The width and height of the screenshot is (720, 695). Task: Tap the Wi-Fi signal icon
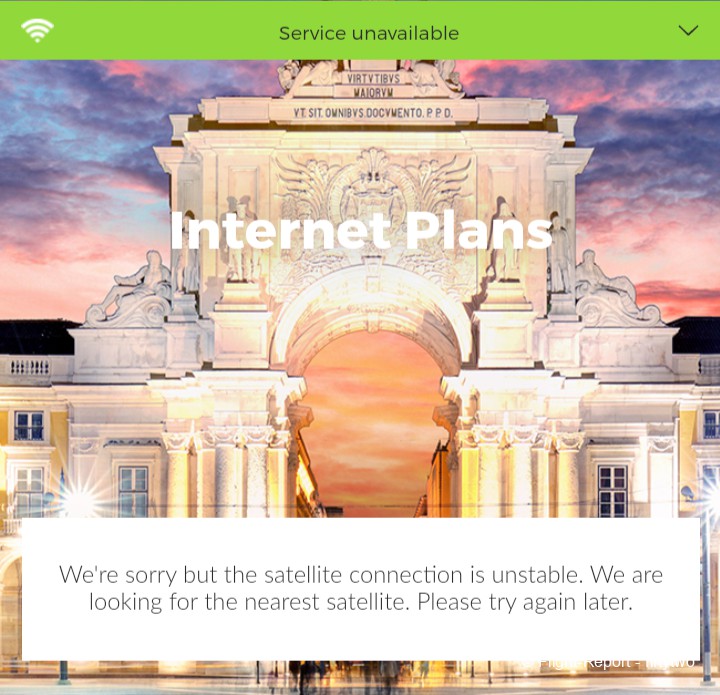click(x=37, y=30)
